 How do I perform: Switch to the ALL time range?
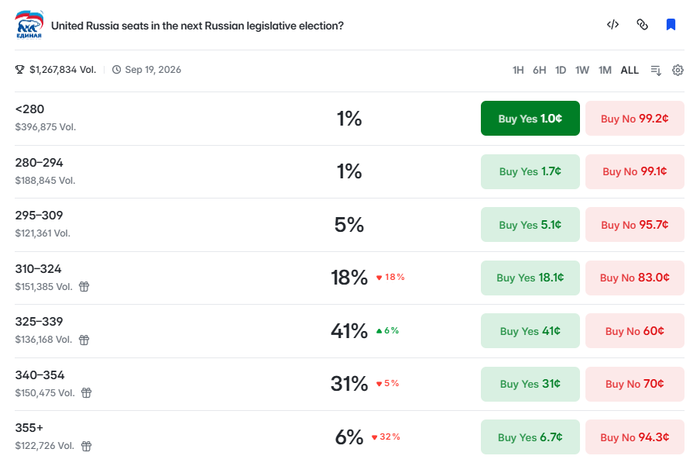pos(629,70)
